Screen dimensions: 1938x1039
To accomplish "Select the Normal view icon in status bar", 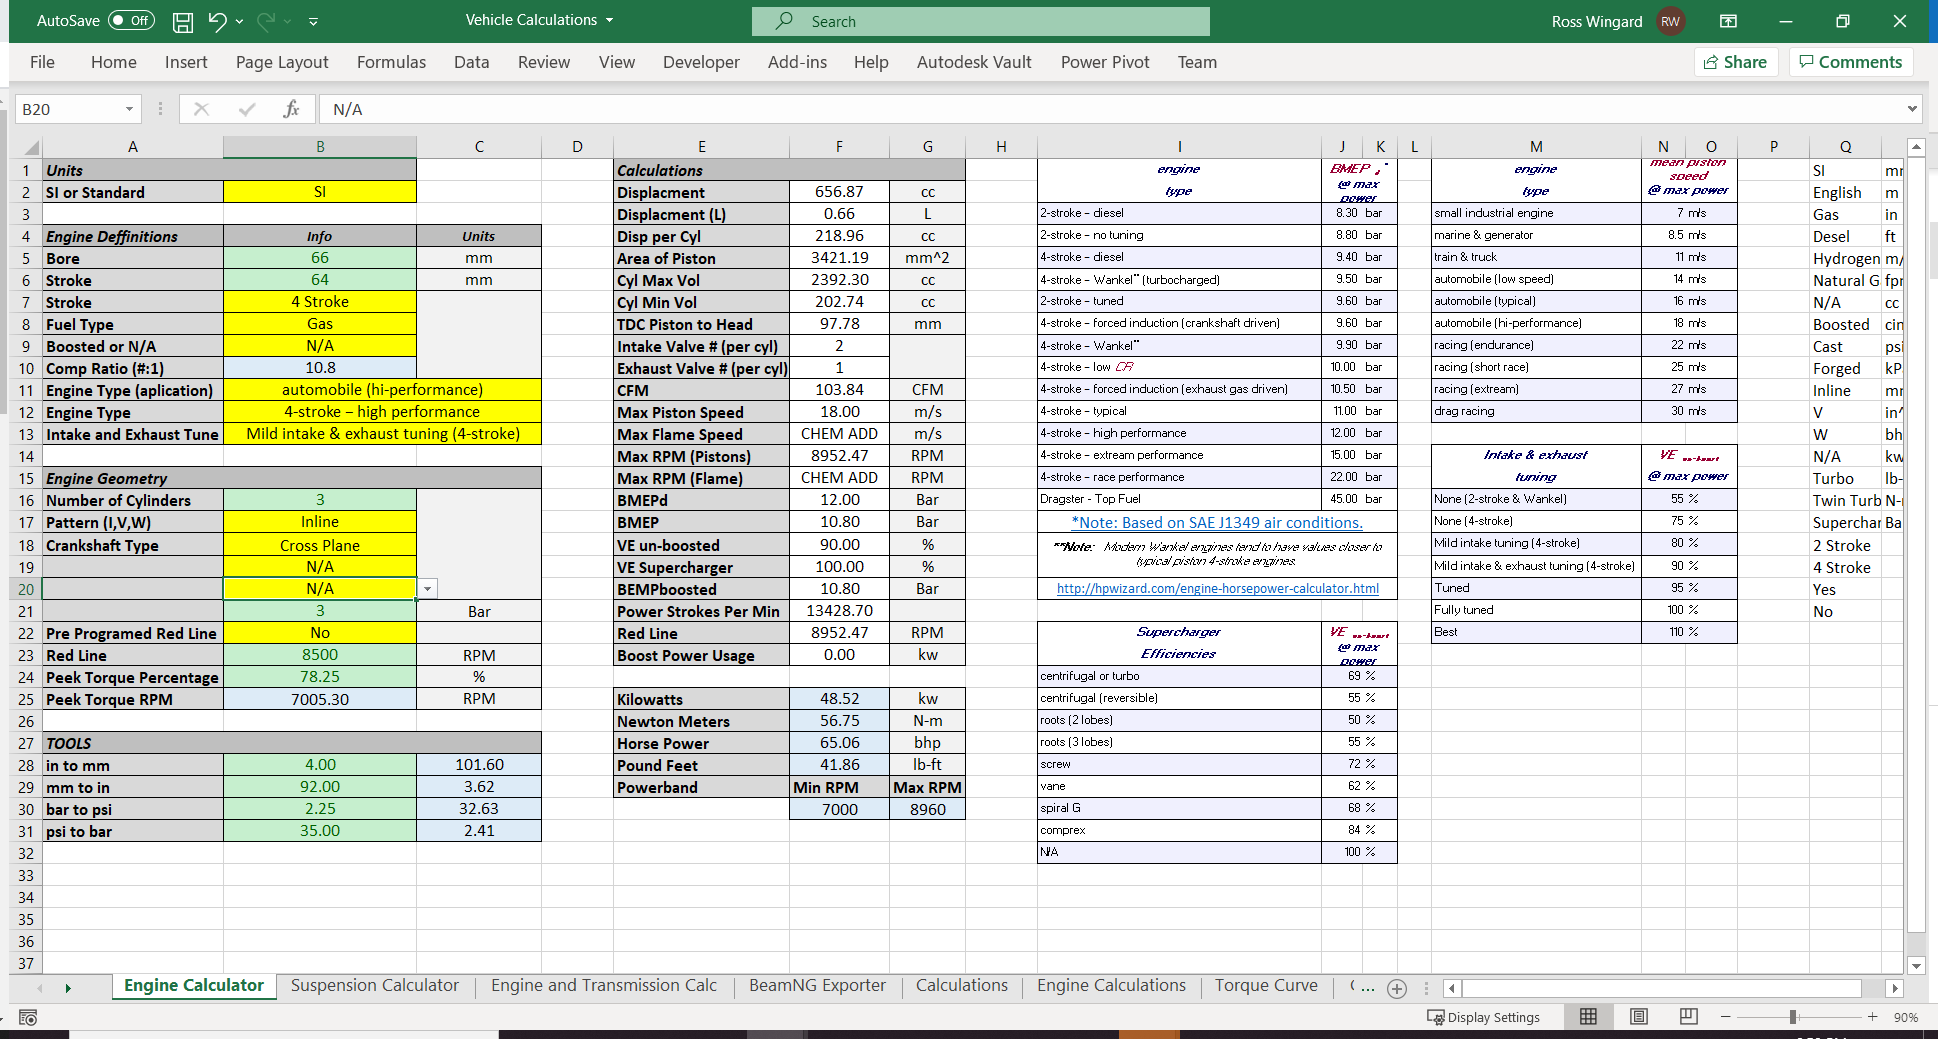I will [1588, 1017].
